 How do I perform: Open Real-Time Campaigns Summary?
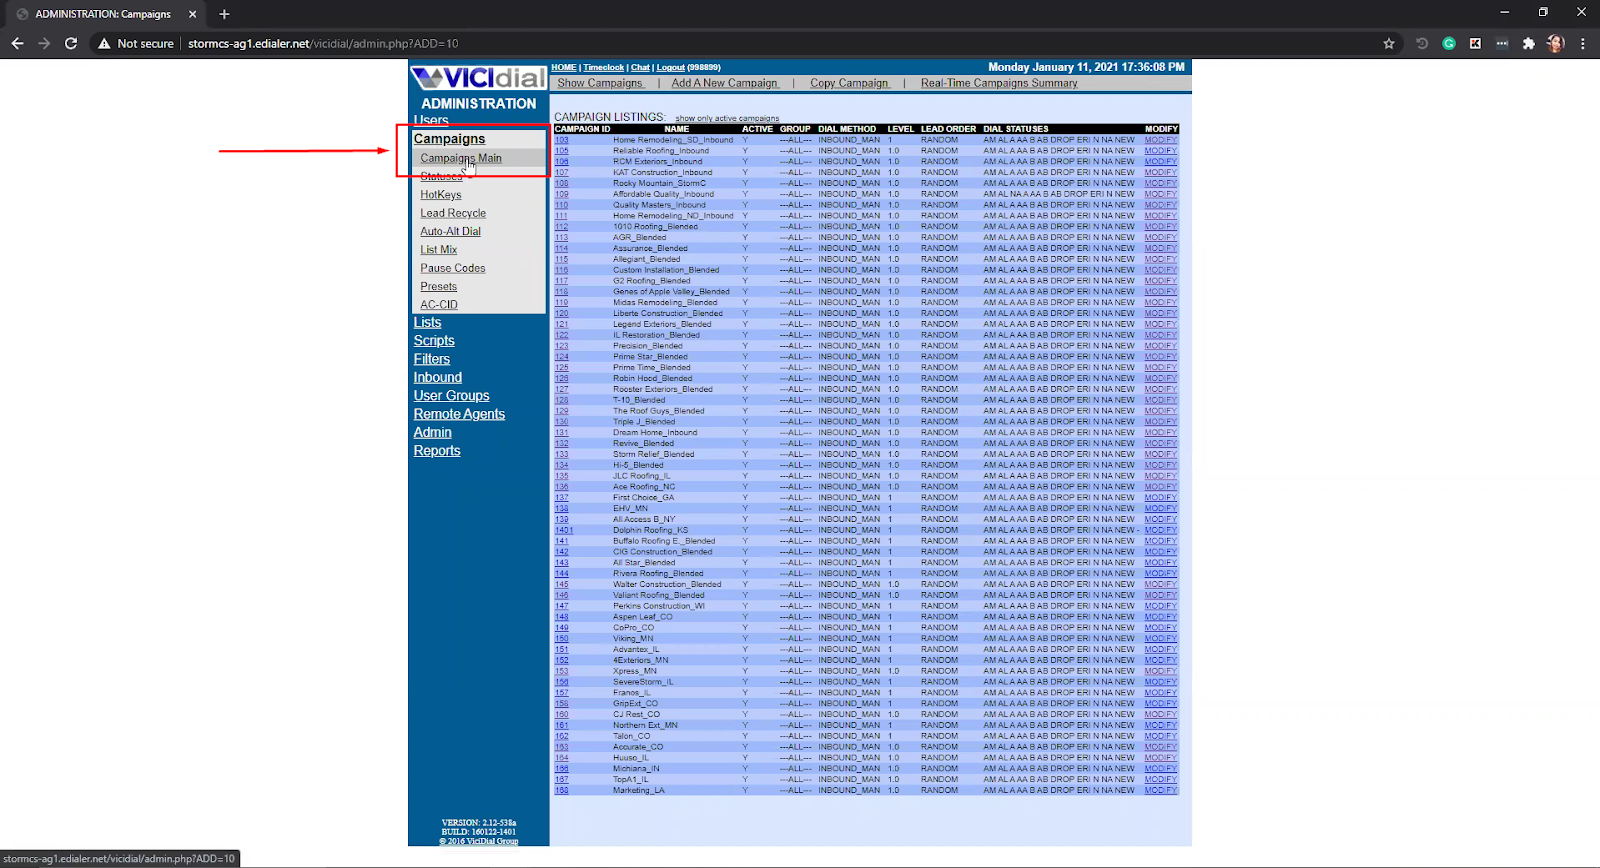999,83
